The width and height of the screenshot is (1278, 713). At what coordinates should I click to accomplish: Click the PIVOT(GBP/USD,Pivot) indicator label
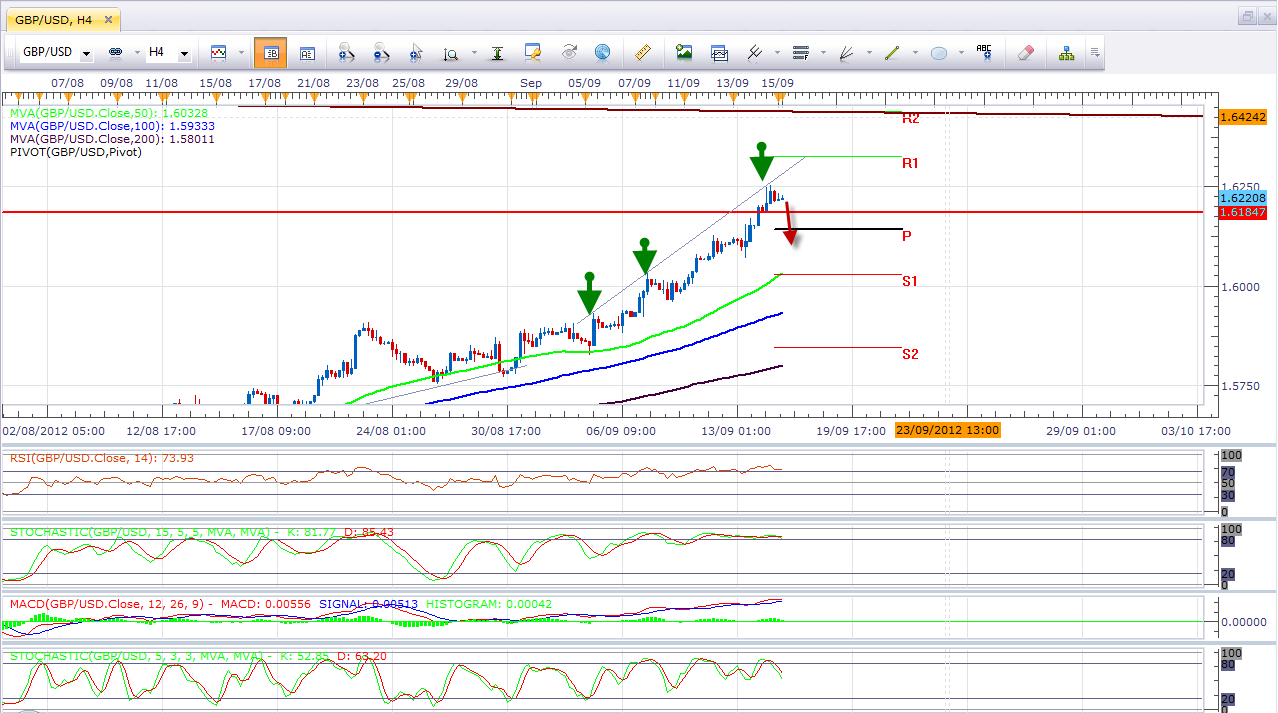[x=76, y=152]
